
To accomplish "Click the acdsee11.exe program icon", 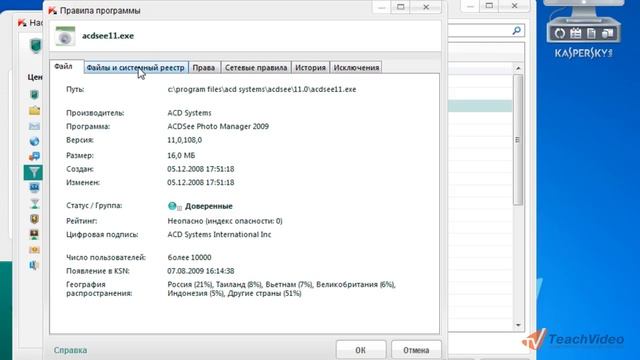I will (x=65, y=36).
